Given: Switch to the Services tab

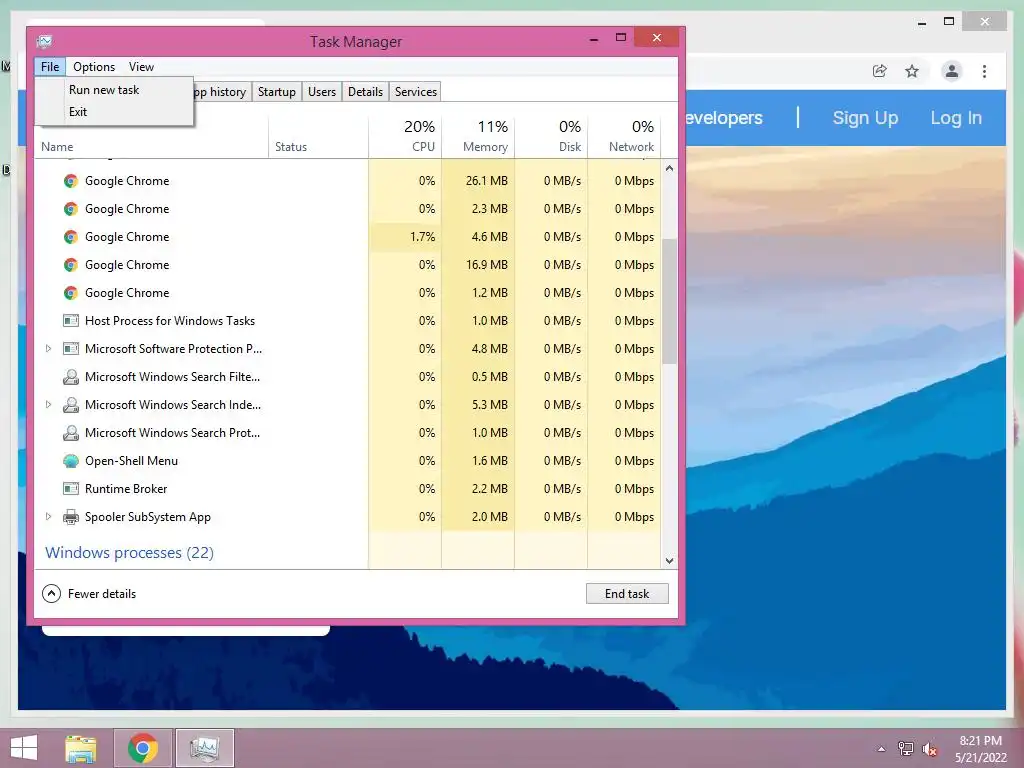Looking at the screenshot, I should (416, 92).
